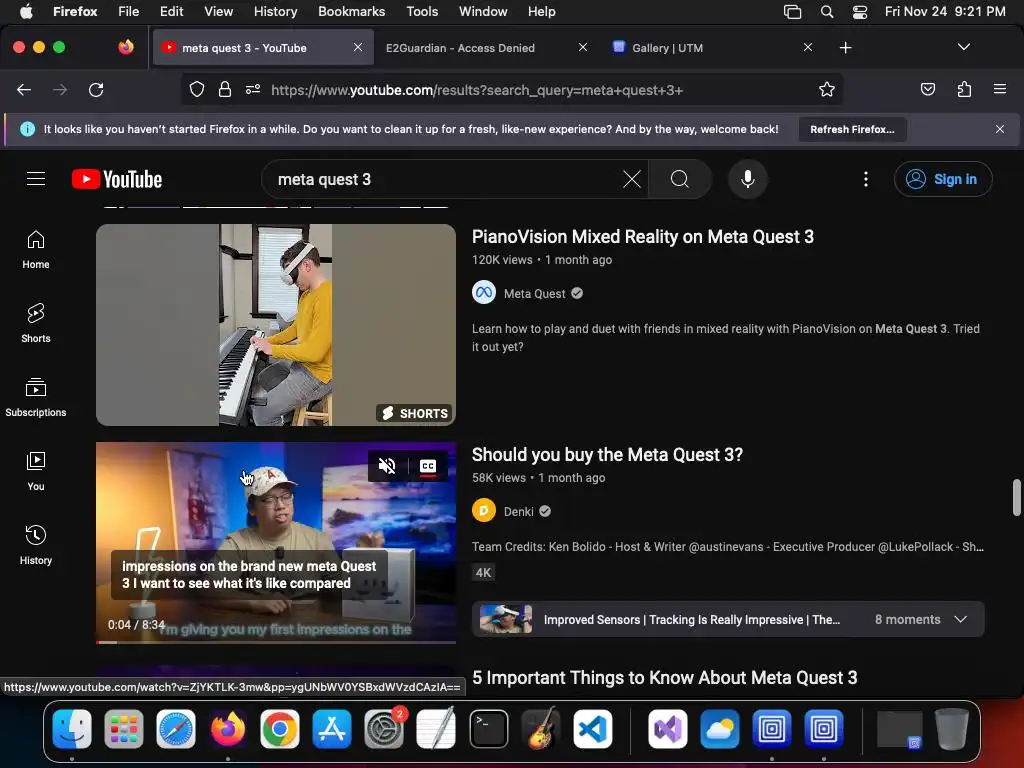Open macOS Control Center in menu bar
The width and height of the screenshot is (1024, 768).
(859, 11)
